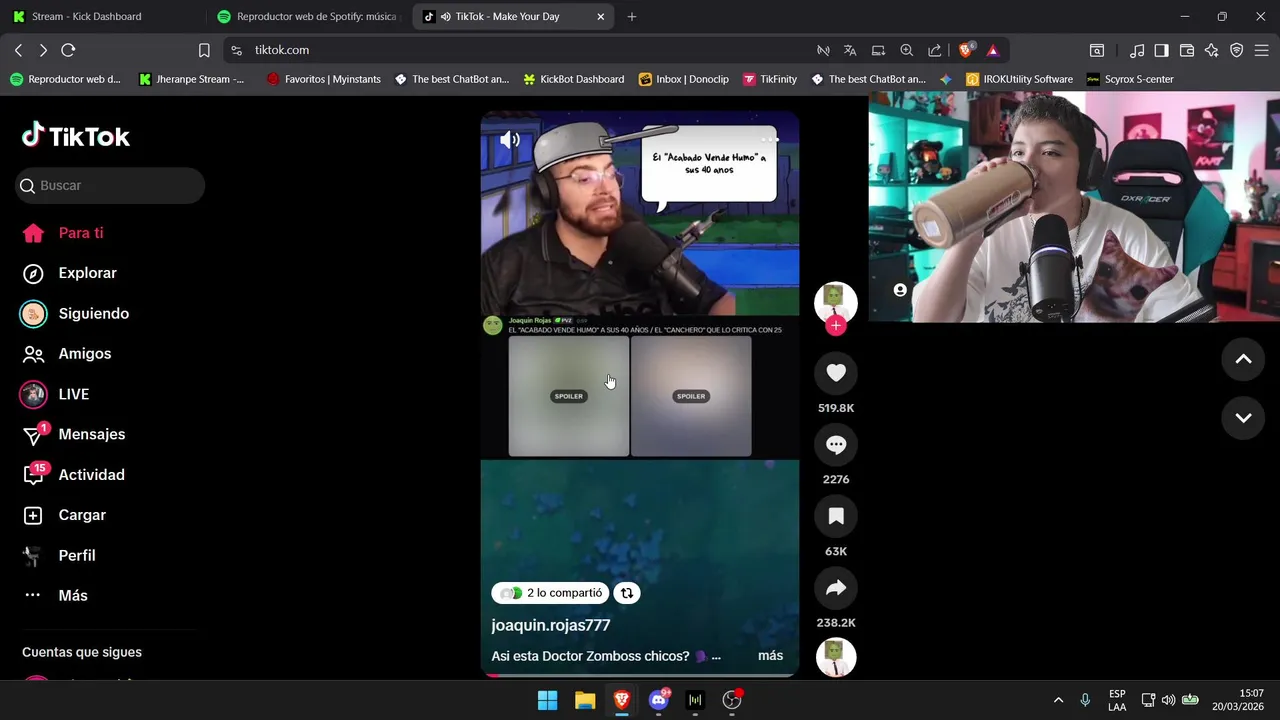Expand video caption with 'más'
Image resolution: width=1280 pixels, height=720 pixels.
[x=770, y=656]
